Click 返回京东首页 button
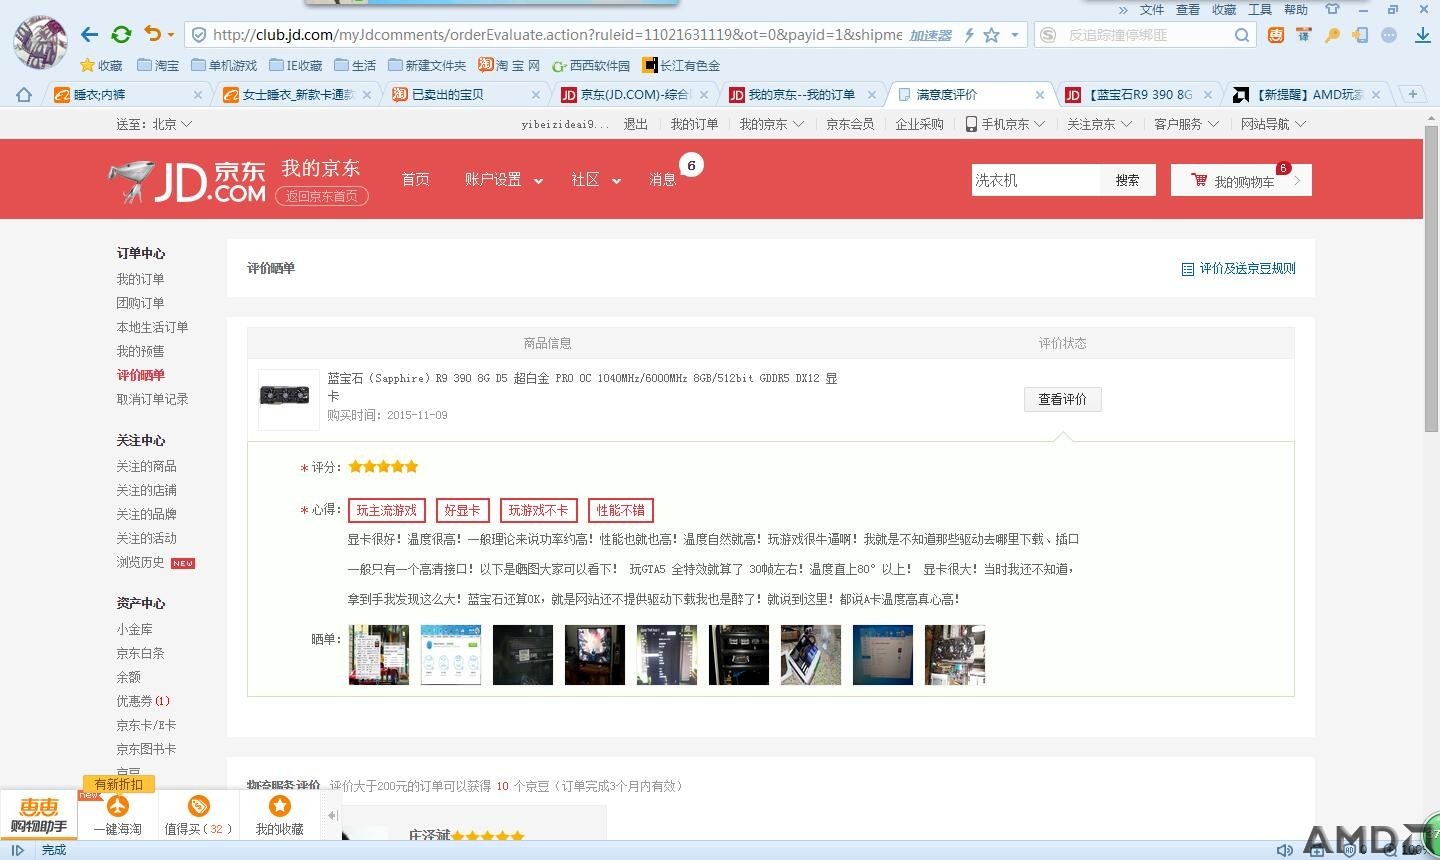Viewport: 1440px width, 860px height. click(x=322, y=196)
